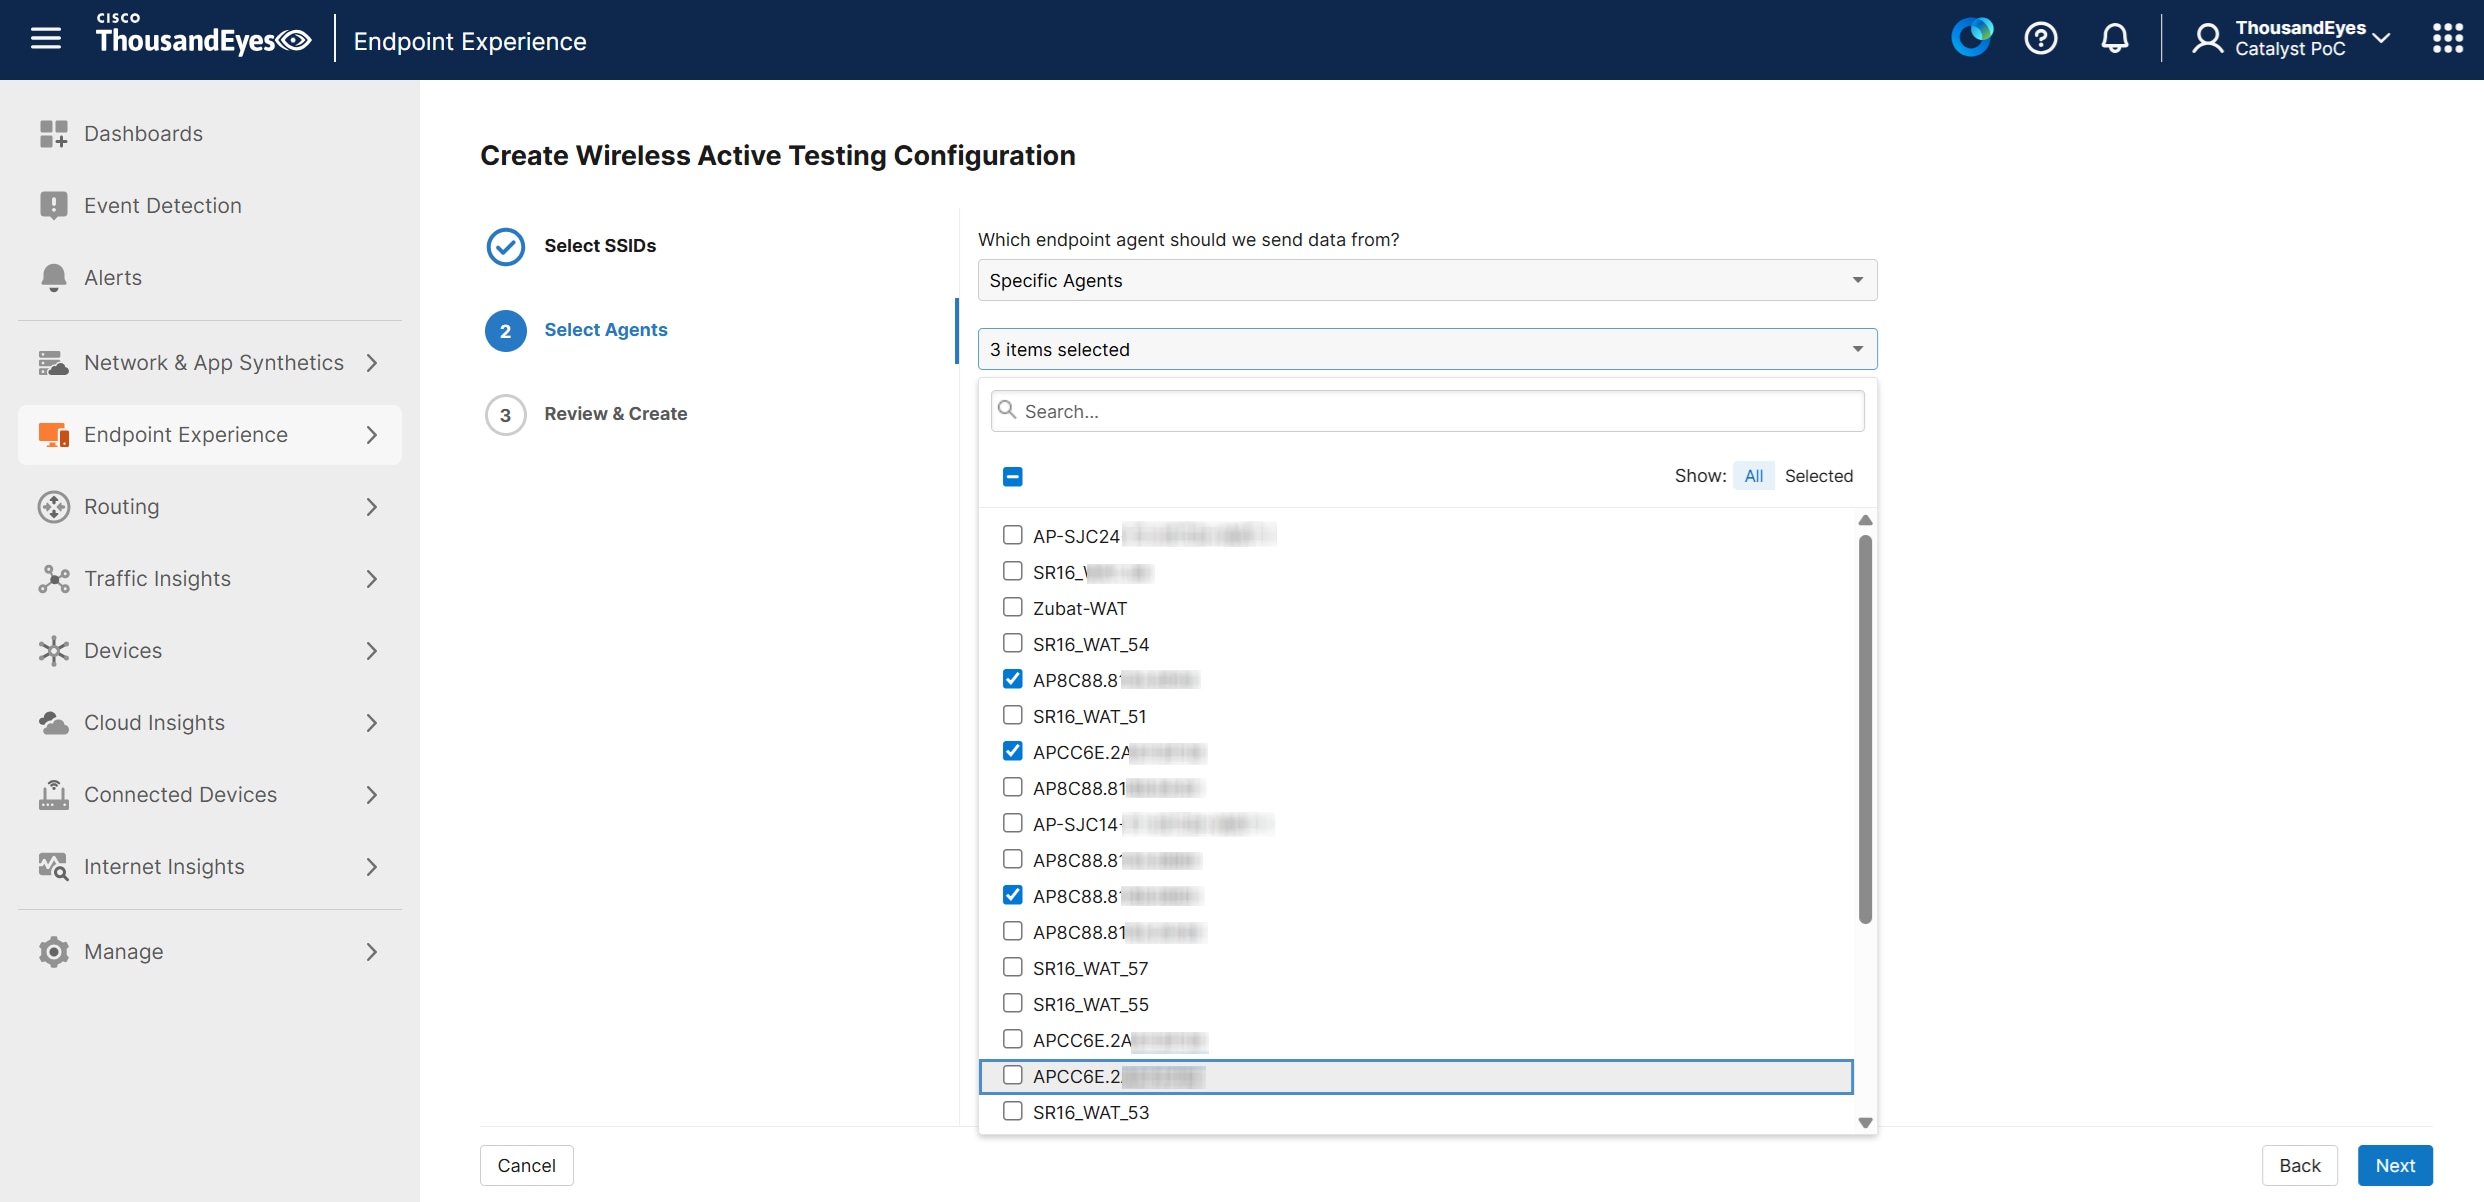Screen dimensions: 2484x1202
Task: Uncheck the selected APCC6E.2A agent
Action: 1012,750
